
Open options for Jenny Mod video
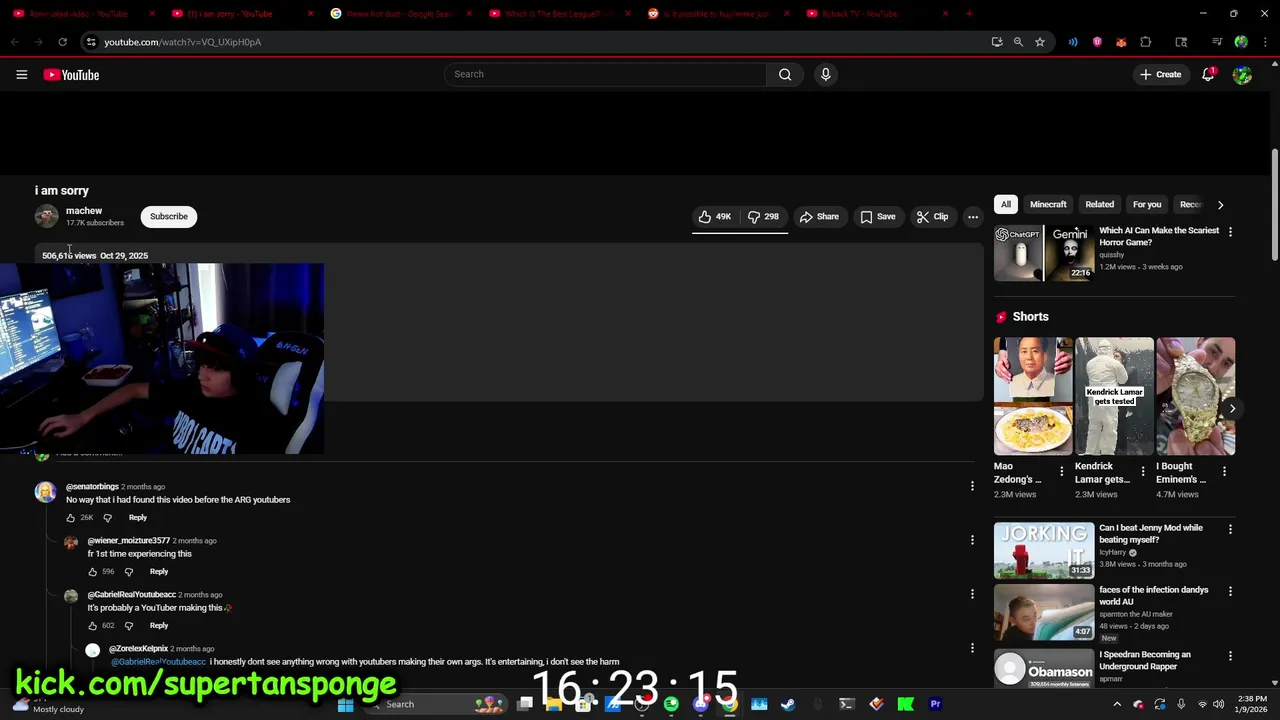(x=1230, y=528)
